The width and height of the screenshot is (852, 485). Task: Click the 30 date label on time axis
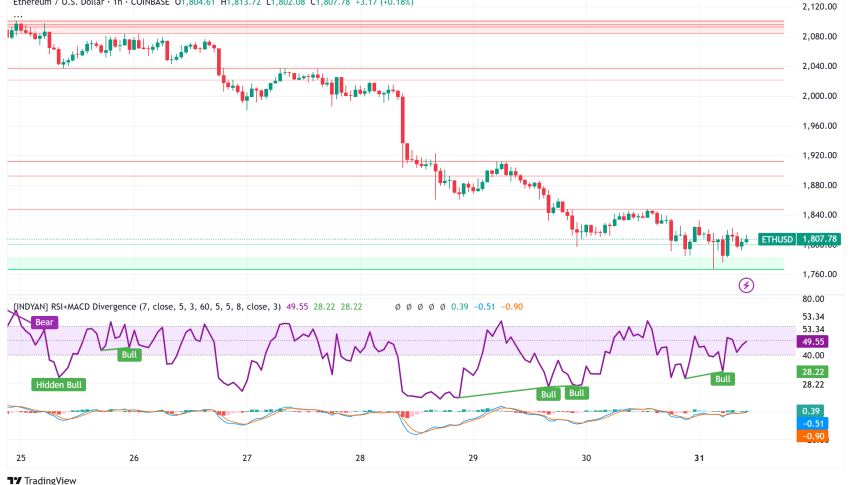(x=586, y=458)
